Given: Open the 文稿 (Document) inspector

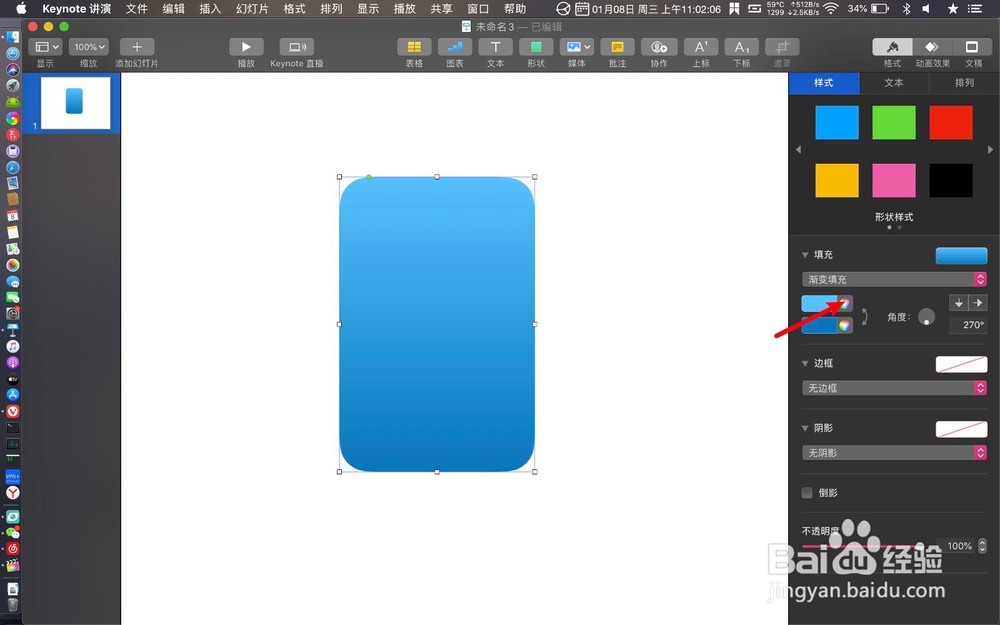Looking at the screenshot, I should point(971,47).
